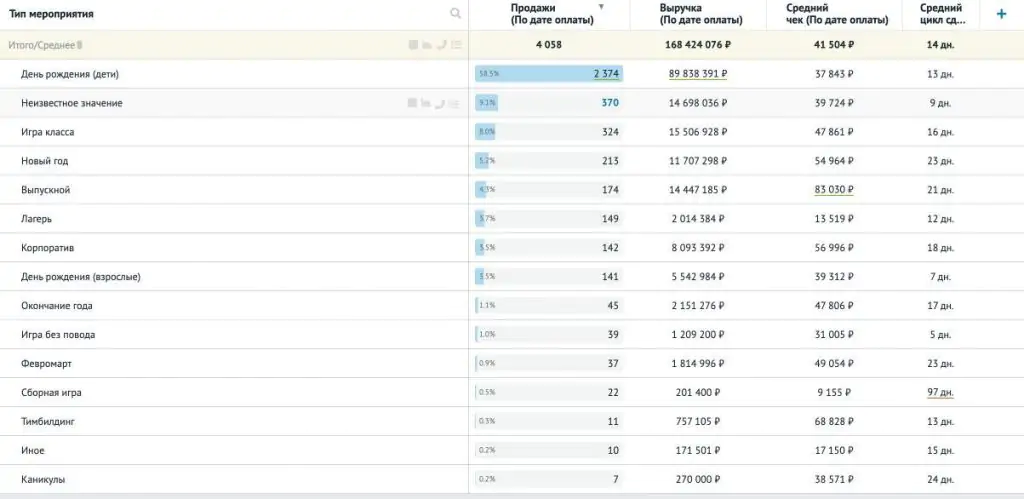Sort by 'Средний чек (По дате оплаты)' header
Screen dimensions: 1024x499
(x=837, y=14)
